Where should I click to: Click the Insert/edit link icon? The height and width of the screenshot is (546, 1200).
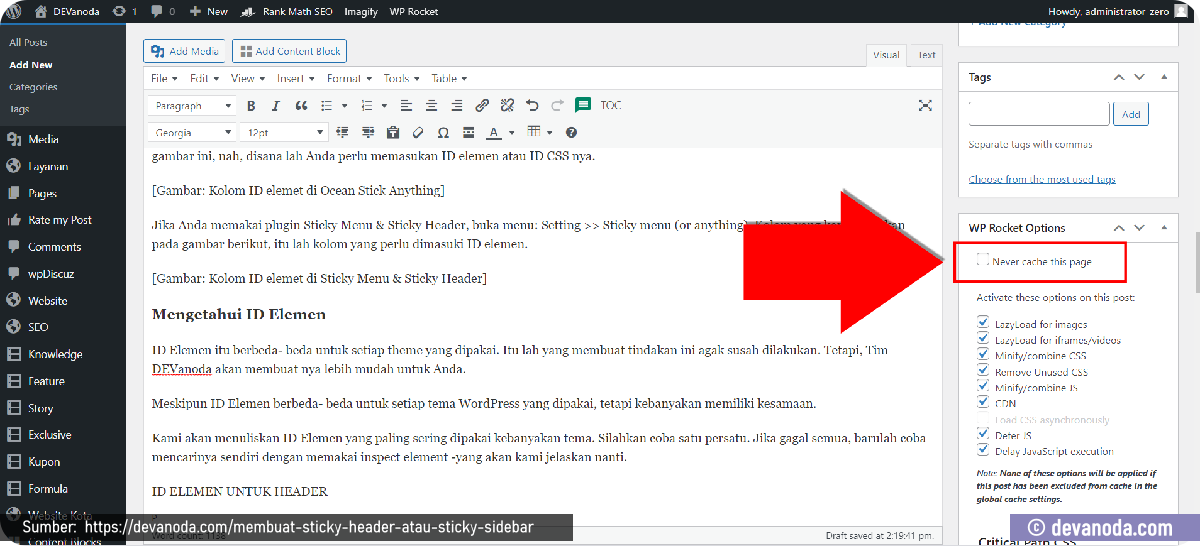point(482,105)
